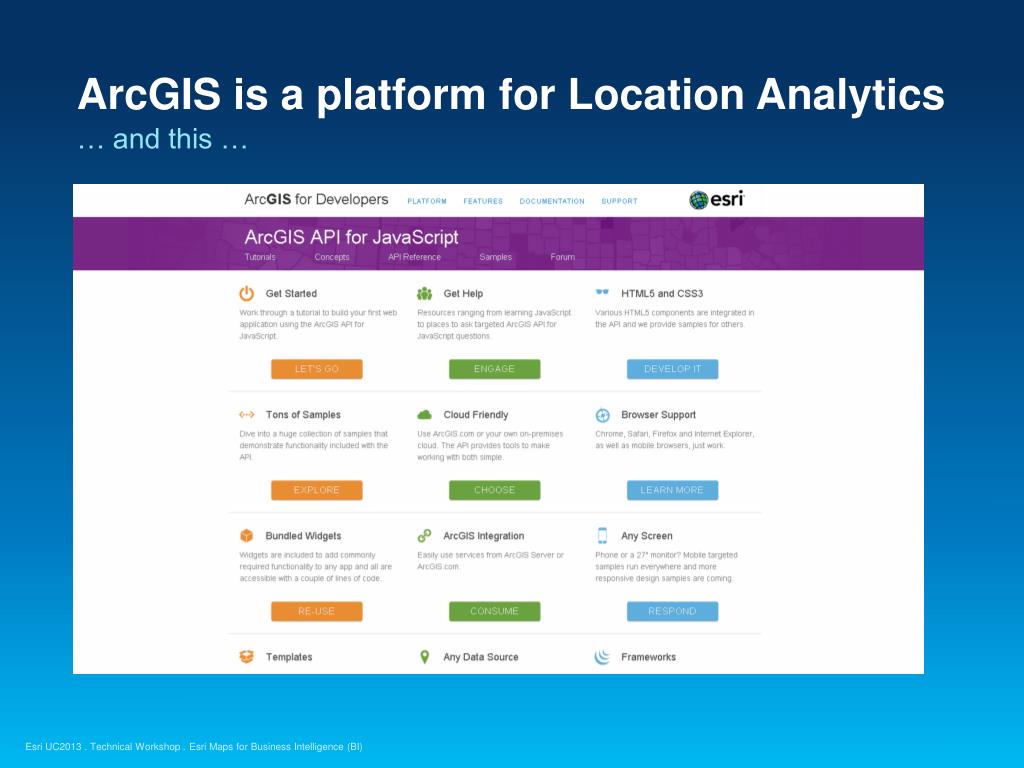The height and width of the screenshot is (768, 1024).
Task: Click the Bundled Widgets box icon
Action: (x=246, y=536)
